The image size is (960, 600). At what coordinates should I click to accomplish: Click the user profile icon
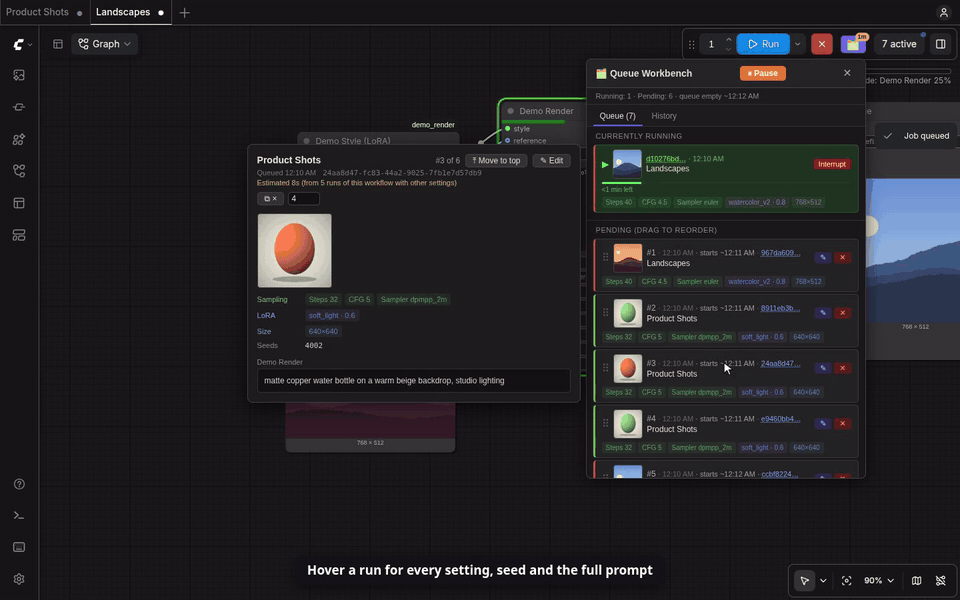[x=943, y=12]
